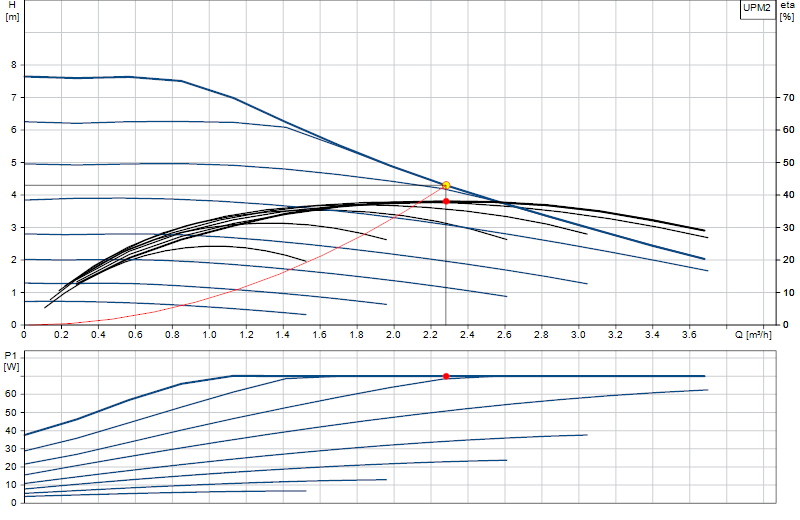Click the red dot on P1 power curve

pyautogui.click(x=446, y=376)
